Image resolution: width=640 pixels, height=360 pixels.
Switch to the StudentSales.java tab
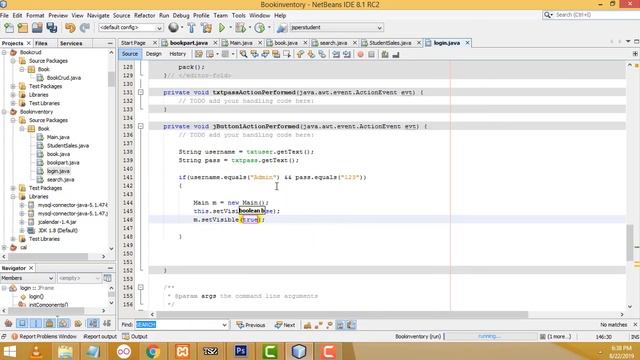point(390,43)
